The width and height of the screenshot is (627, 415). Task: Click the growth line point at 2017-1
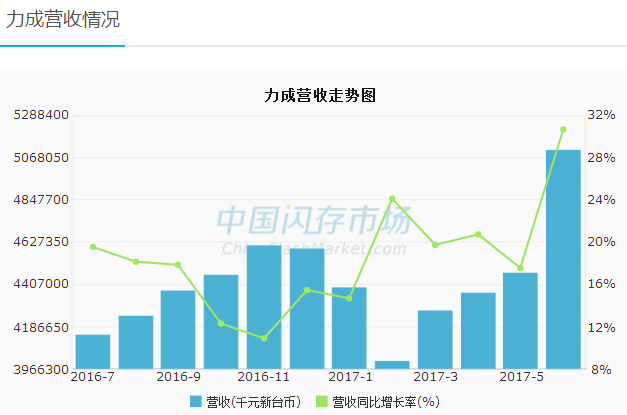[349, 298]
